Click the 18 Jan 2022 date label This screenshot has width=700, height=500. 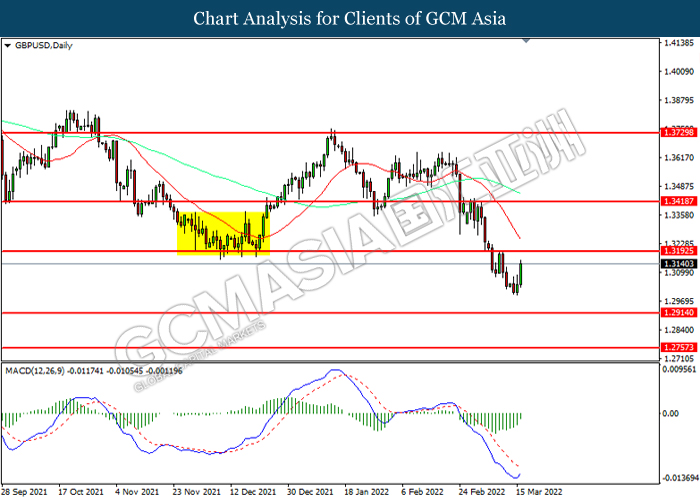(x=367, y=492)
